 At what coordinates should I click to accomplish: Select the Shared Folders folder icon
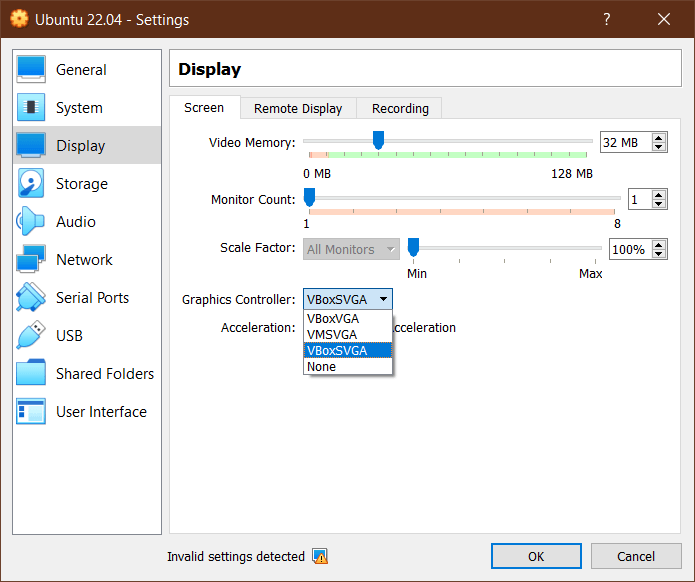pos(31,373)
